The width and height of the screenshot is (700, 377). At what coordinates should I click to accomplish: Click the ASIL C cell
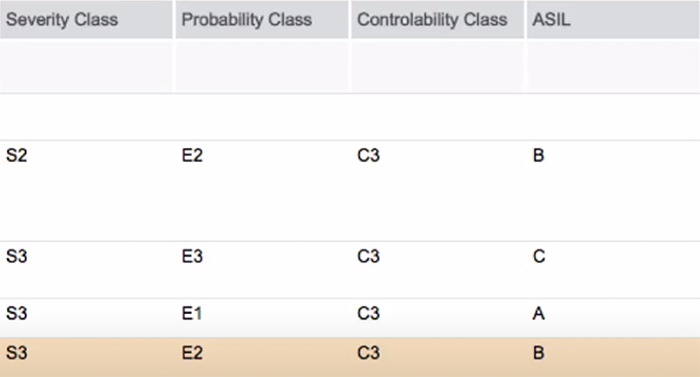coord(539,256)
